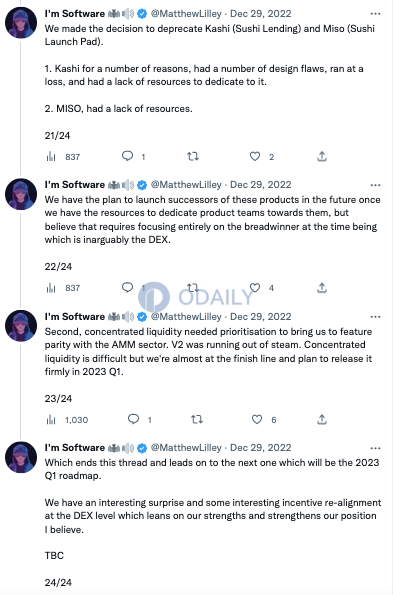Open @MatthewLilley handle on the first tweet

coord(186,14)
